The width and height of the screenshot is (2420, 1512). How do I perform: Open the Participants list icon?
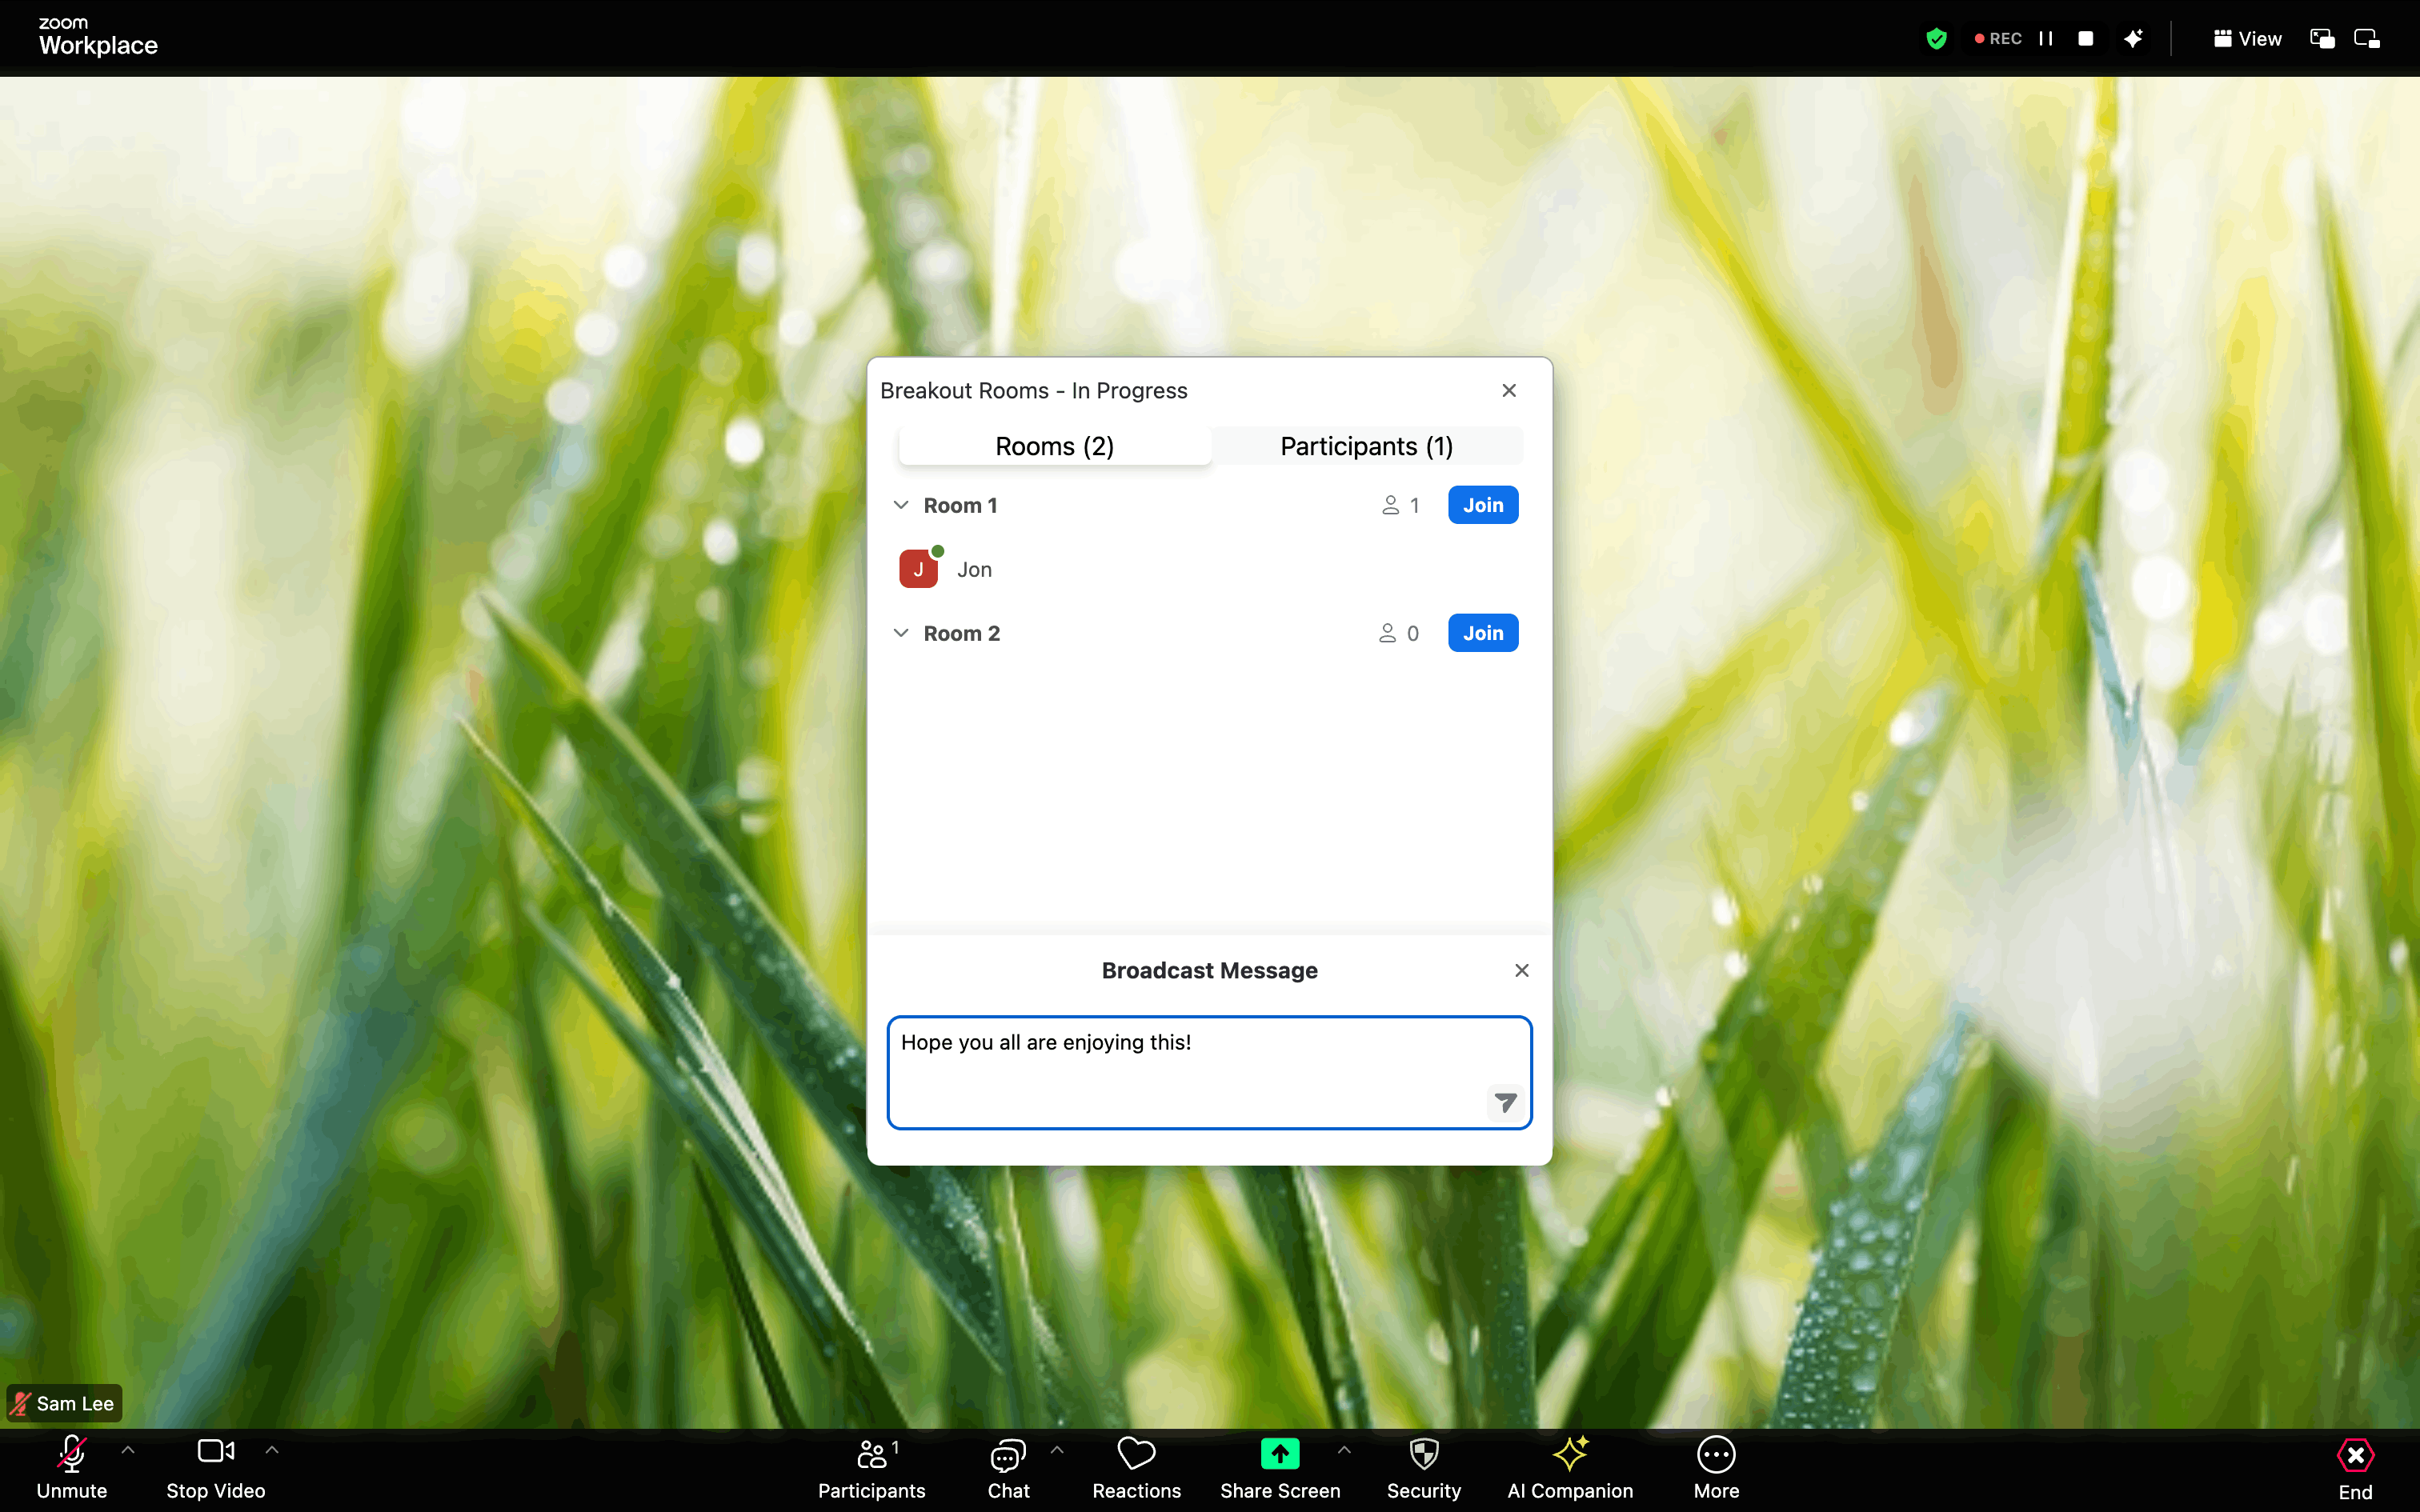872,1454
